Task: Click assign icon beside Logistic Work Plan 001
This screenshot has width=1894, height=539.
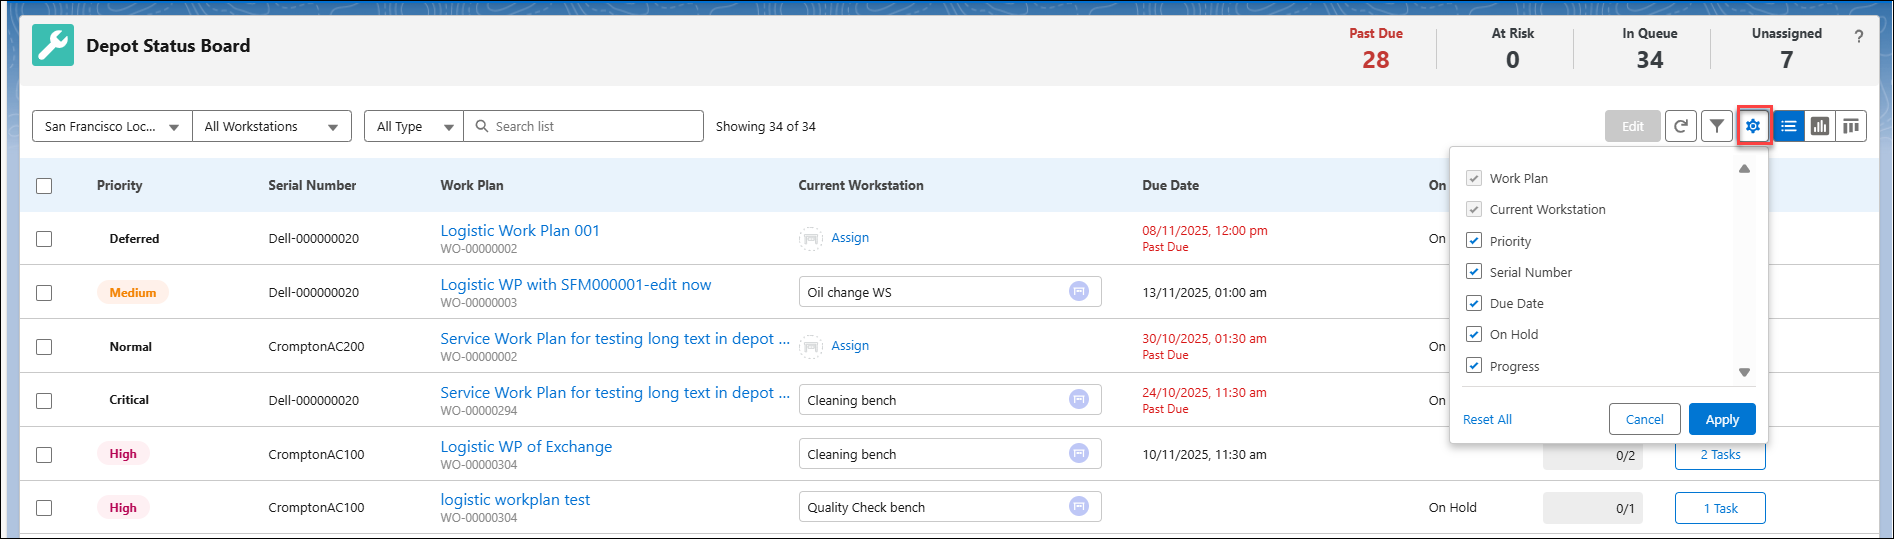Action: [811, 238]
